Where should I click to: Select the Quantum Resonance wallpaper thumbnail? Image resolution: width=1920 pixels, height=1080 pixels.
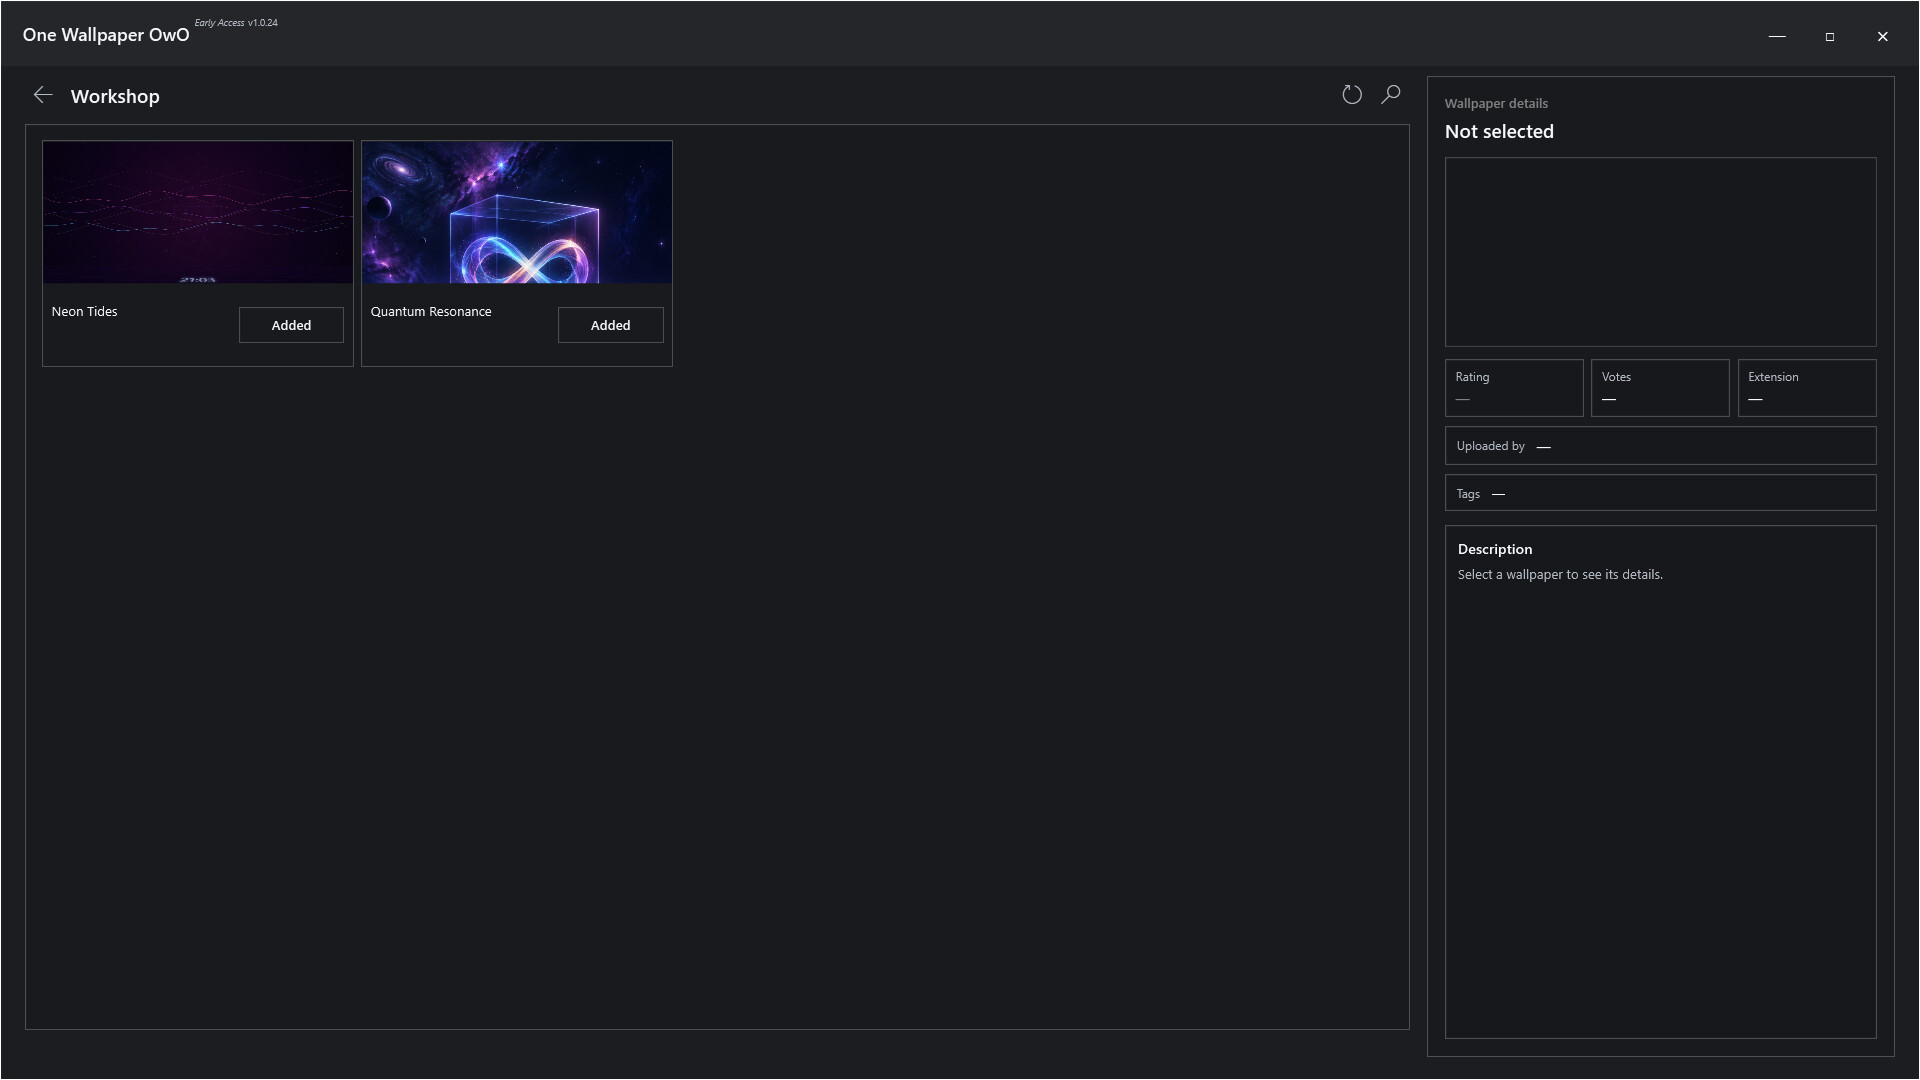coord(517,212)
